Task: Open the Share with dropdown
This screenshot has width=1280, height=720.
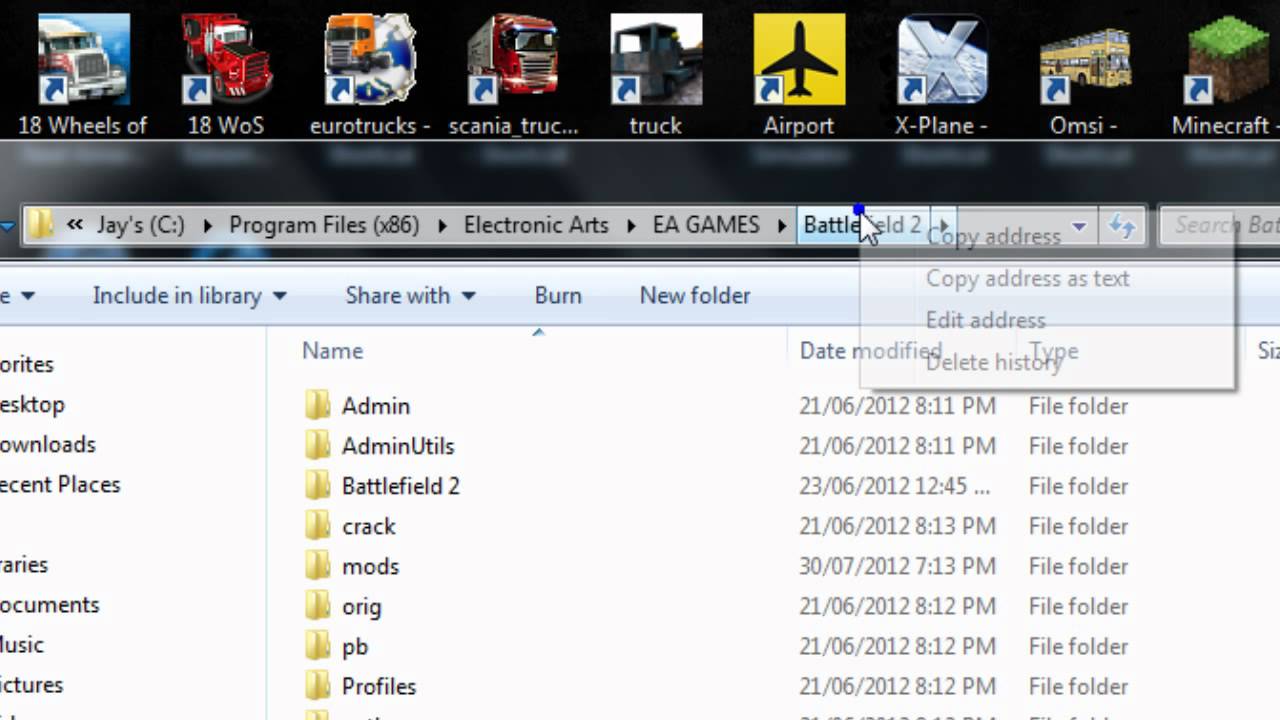Action: tap(411, 295)
